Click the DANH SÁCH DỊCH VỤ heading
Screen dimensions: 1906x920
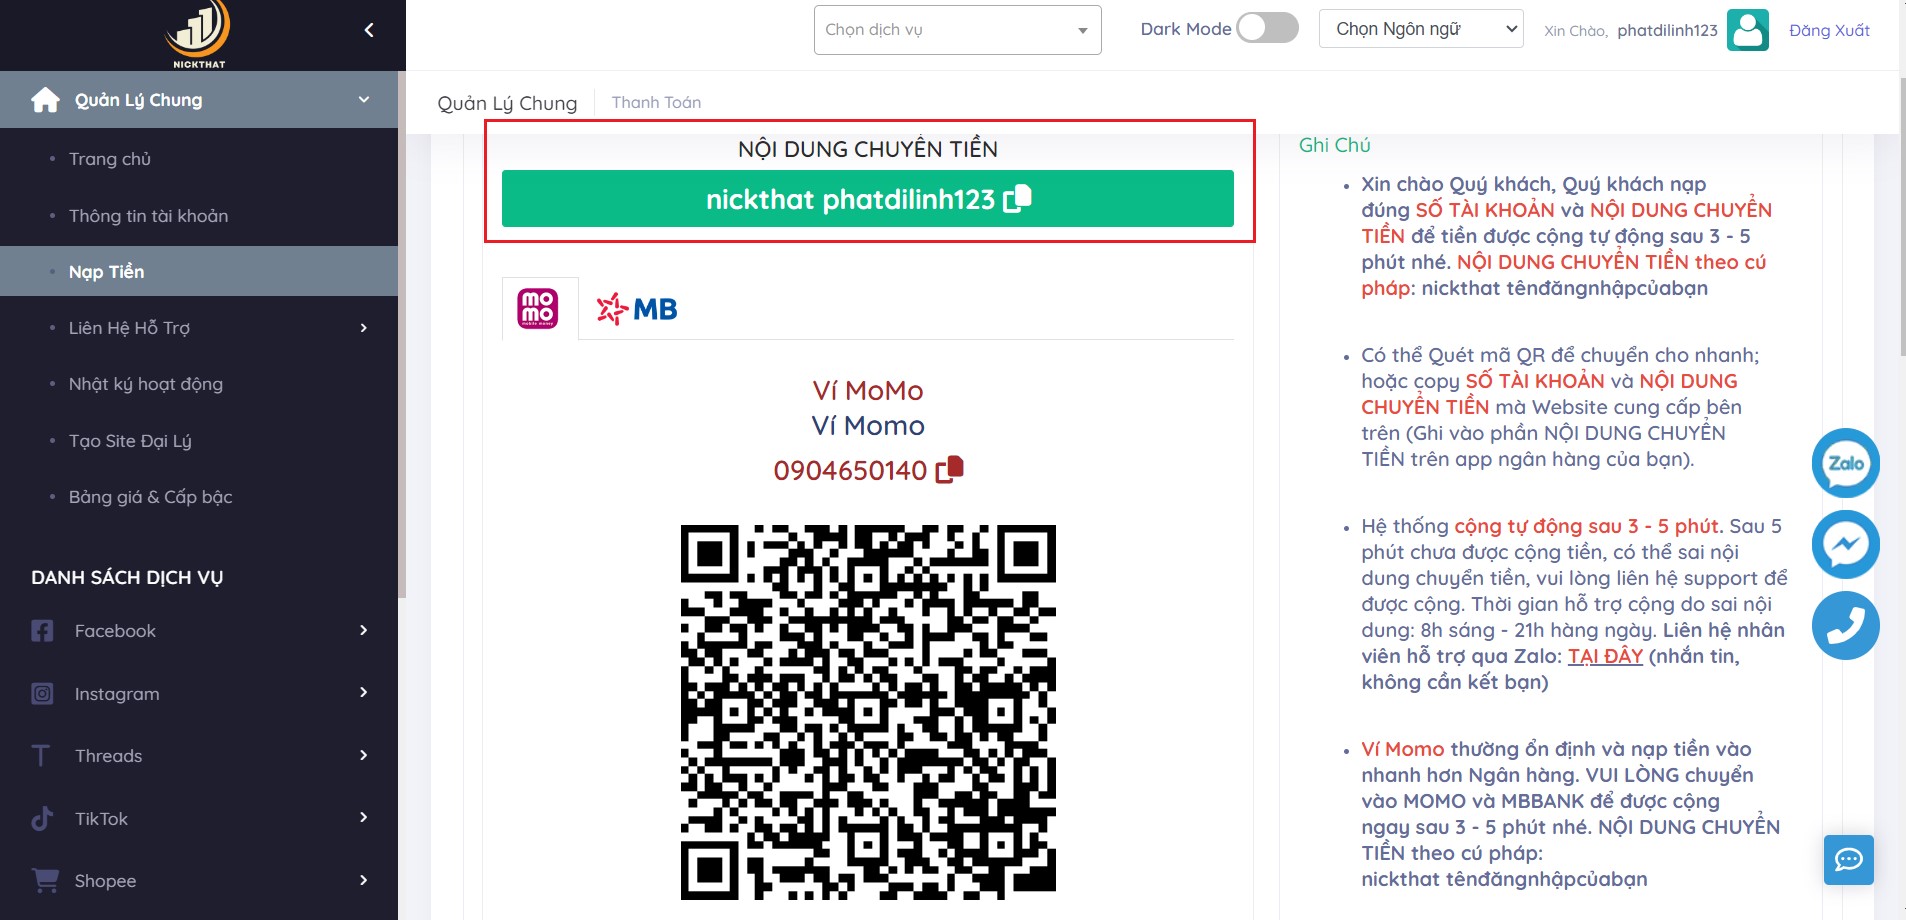tap(127, 578)
